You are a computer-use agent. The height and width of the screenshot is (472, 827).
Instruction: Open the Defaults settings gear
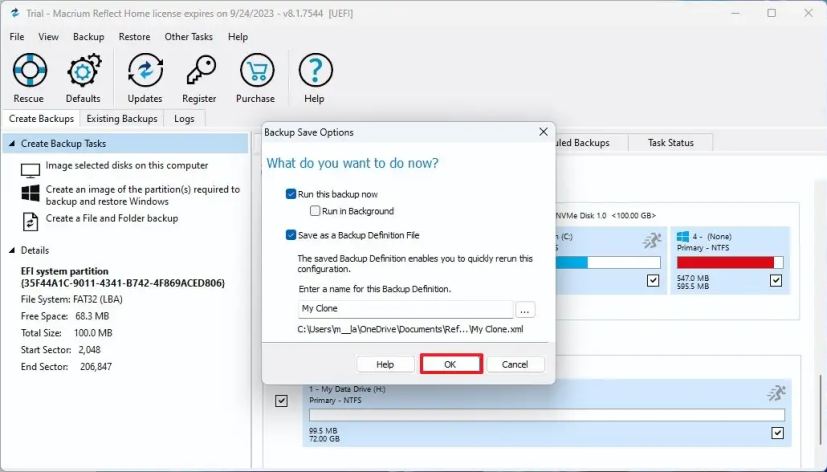pos(83,70)
